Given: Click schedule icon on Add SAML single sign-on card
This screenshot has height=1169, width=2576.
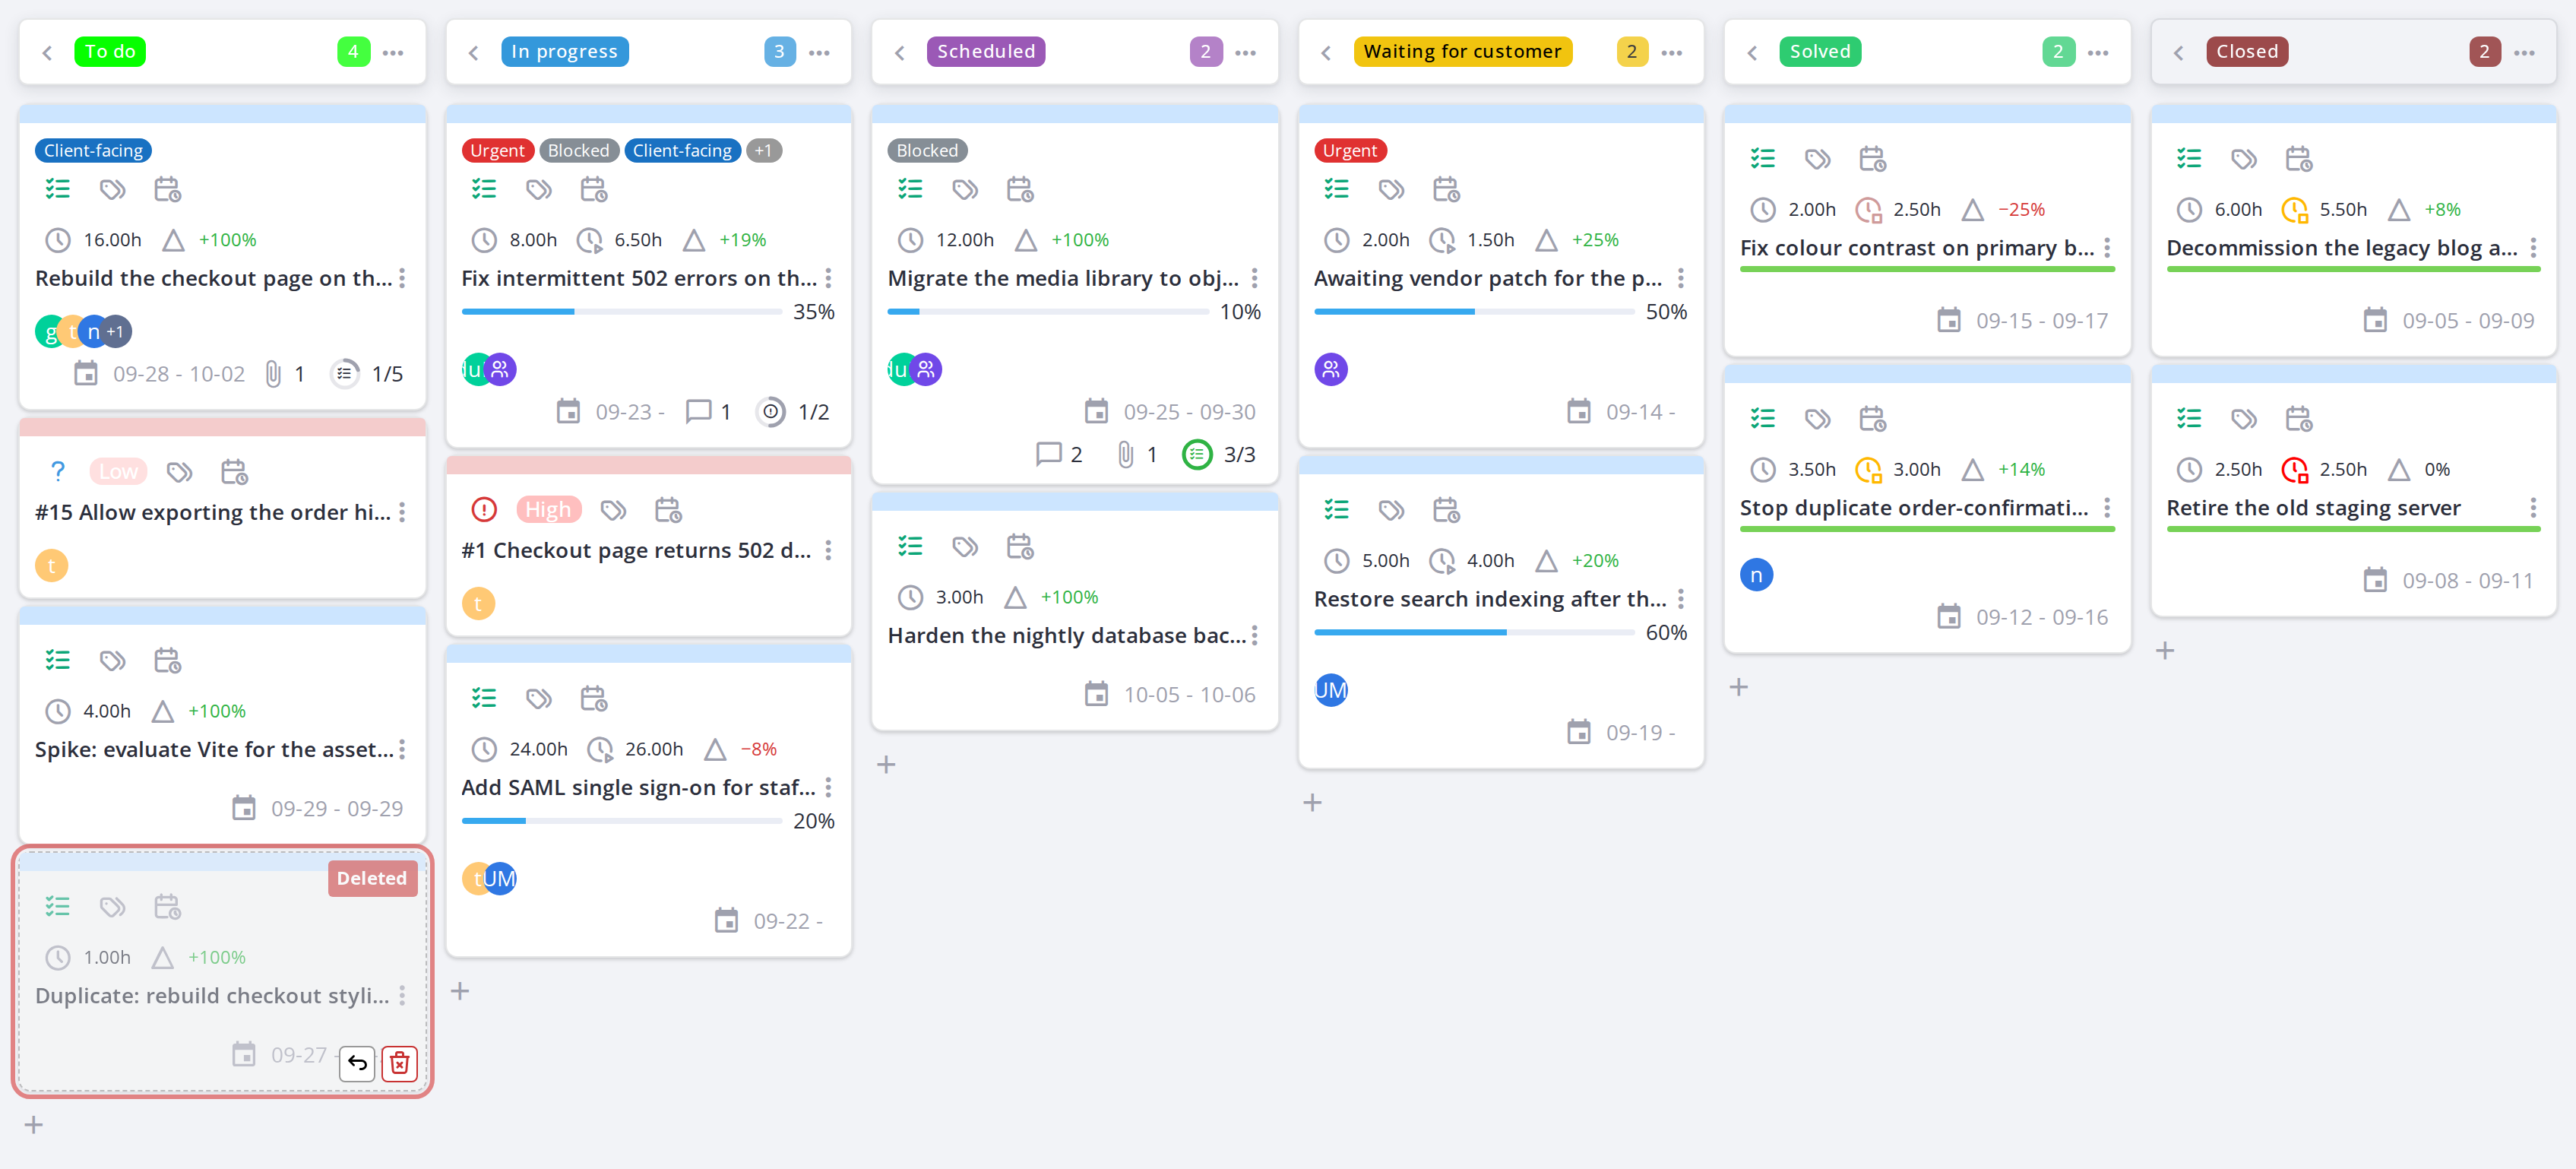Looking at the screenshot, I should (594, 698).
